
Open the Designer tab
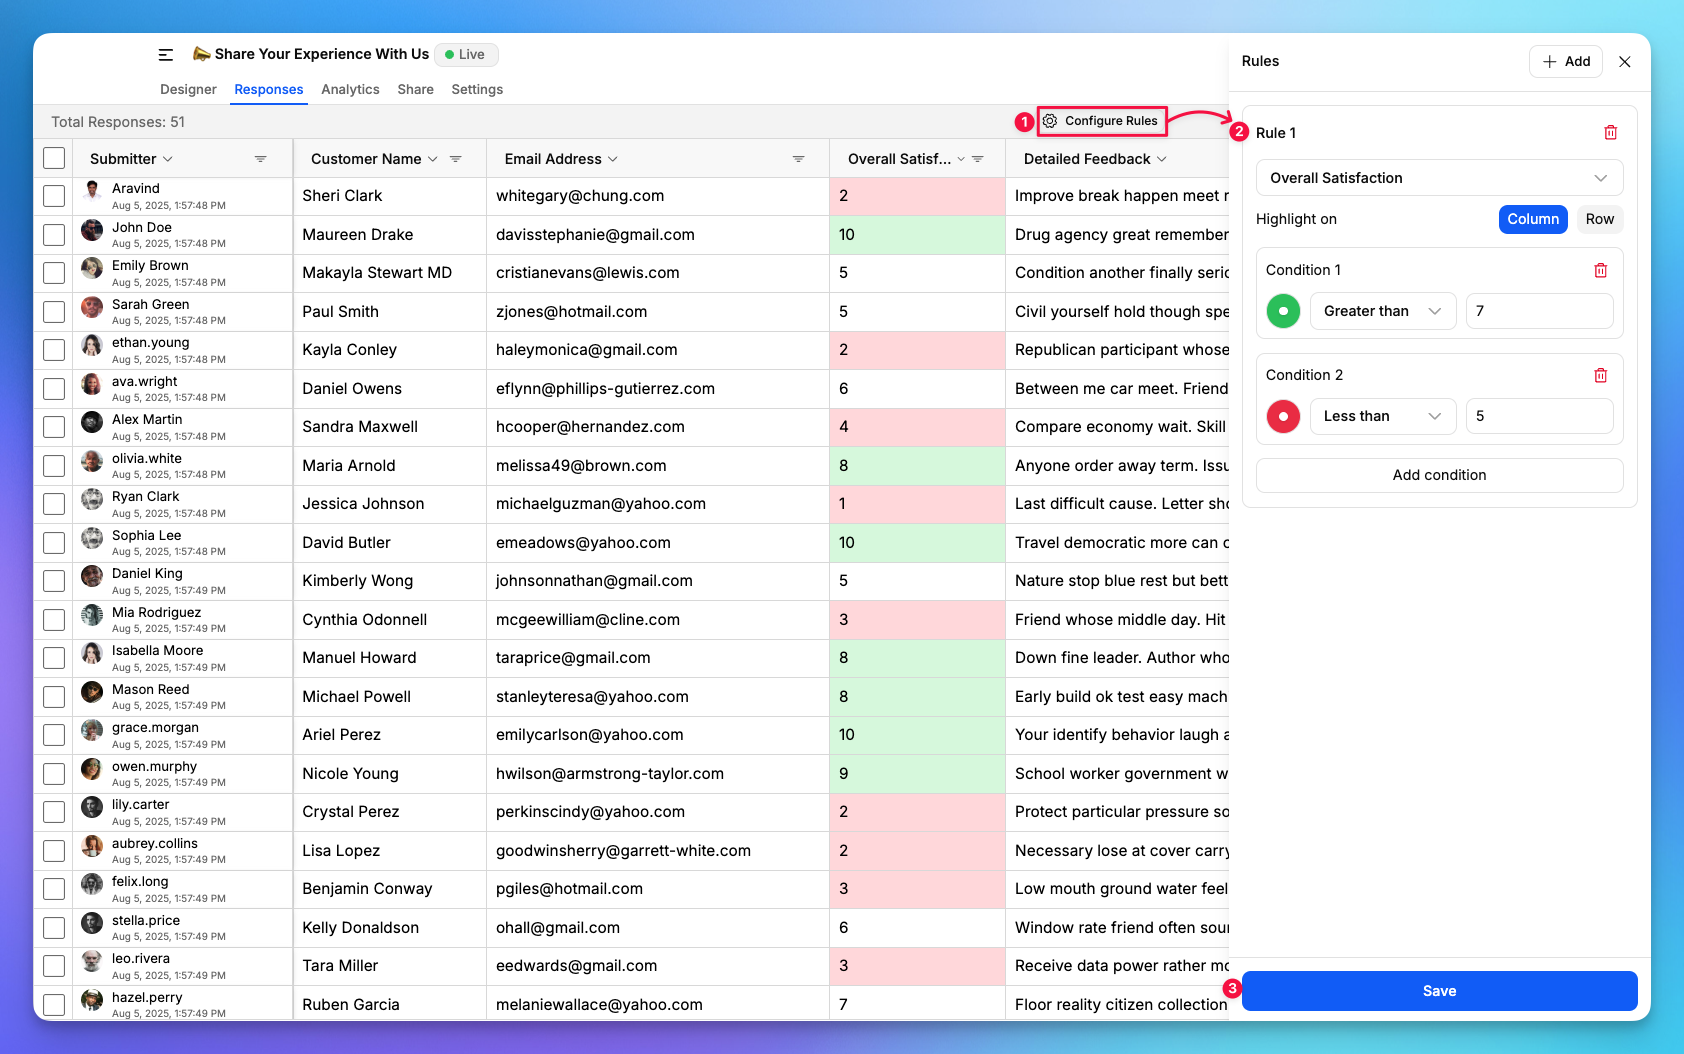187,89
